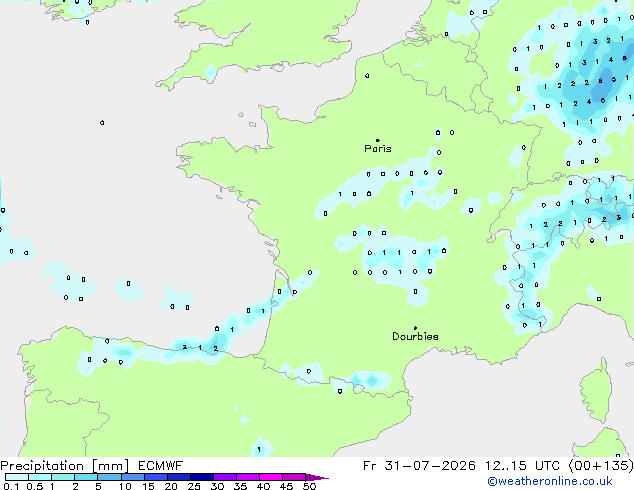The width and height of the screenshot is (634, 490).
Task: Select the Dourbies location dot marker
Action: pos(415,328)
